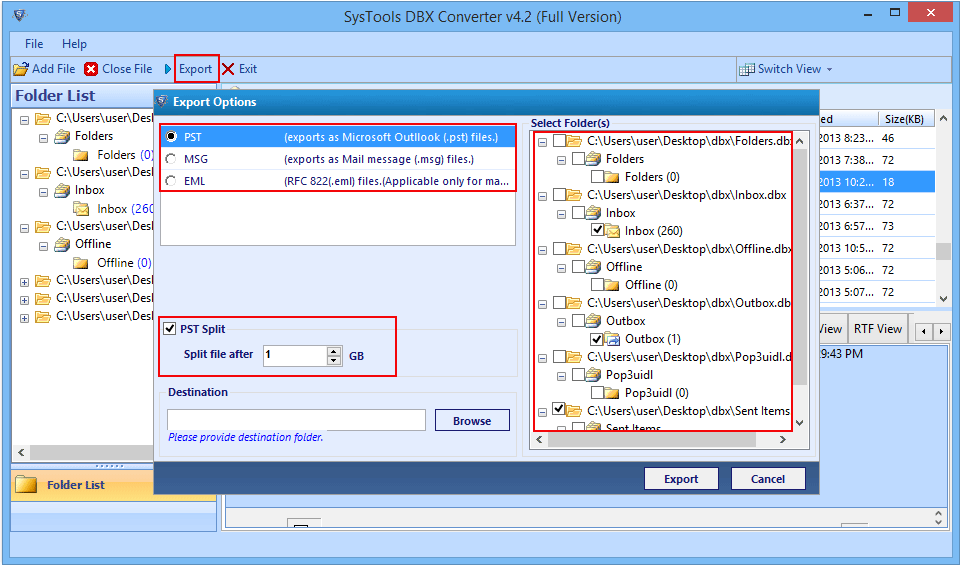This screenshot has height=565, width=960.
Task: Open the File menu
Action: click(x=34, y=44)
